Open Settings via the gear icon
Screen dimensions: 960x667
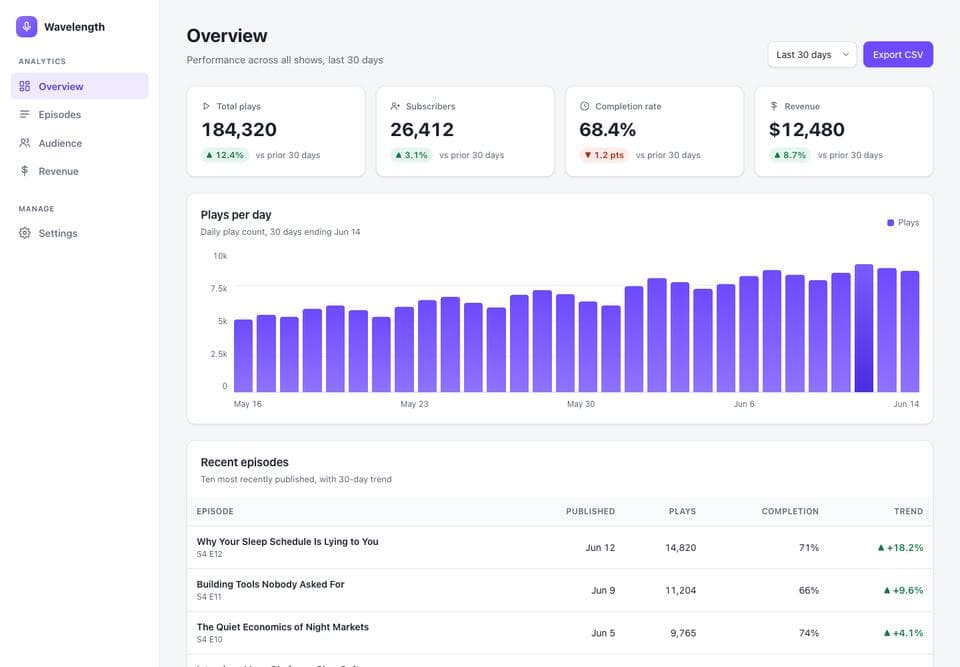tap(24, 233)
